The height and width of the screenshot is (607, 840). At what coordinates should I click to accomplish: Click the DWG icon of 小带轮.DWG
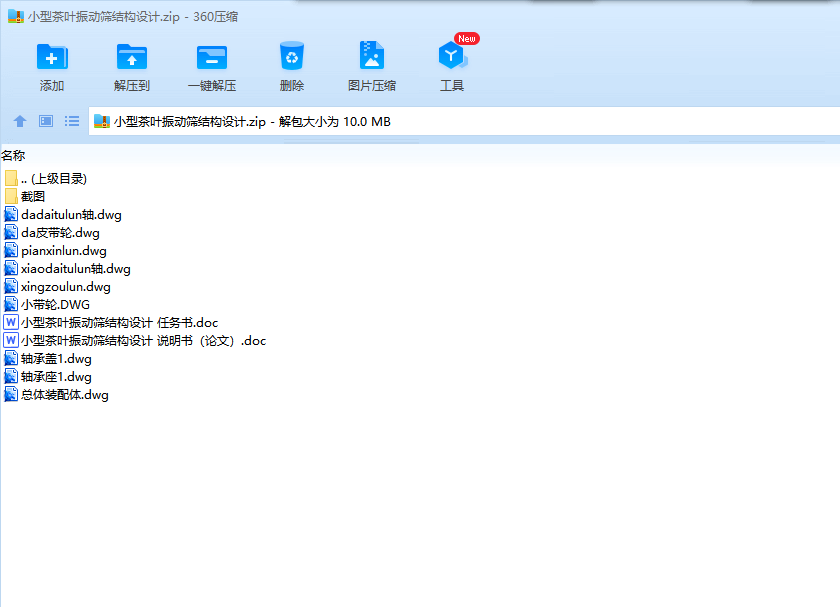tap(11, 304)
